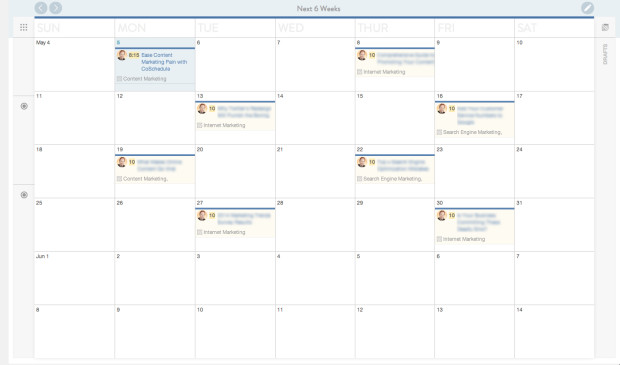Select the empty May 12 day cell
This screenshot has height=365, width=620.
point(155,118)
